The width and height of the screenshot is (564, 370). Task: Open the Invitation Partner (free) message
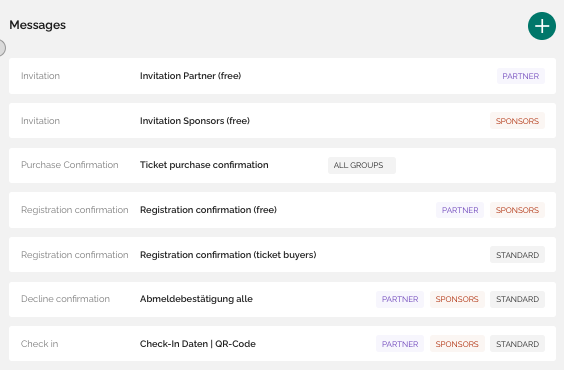click(x=282, y=76)
